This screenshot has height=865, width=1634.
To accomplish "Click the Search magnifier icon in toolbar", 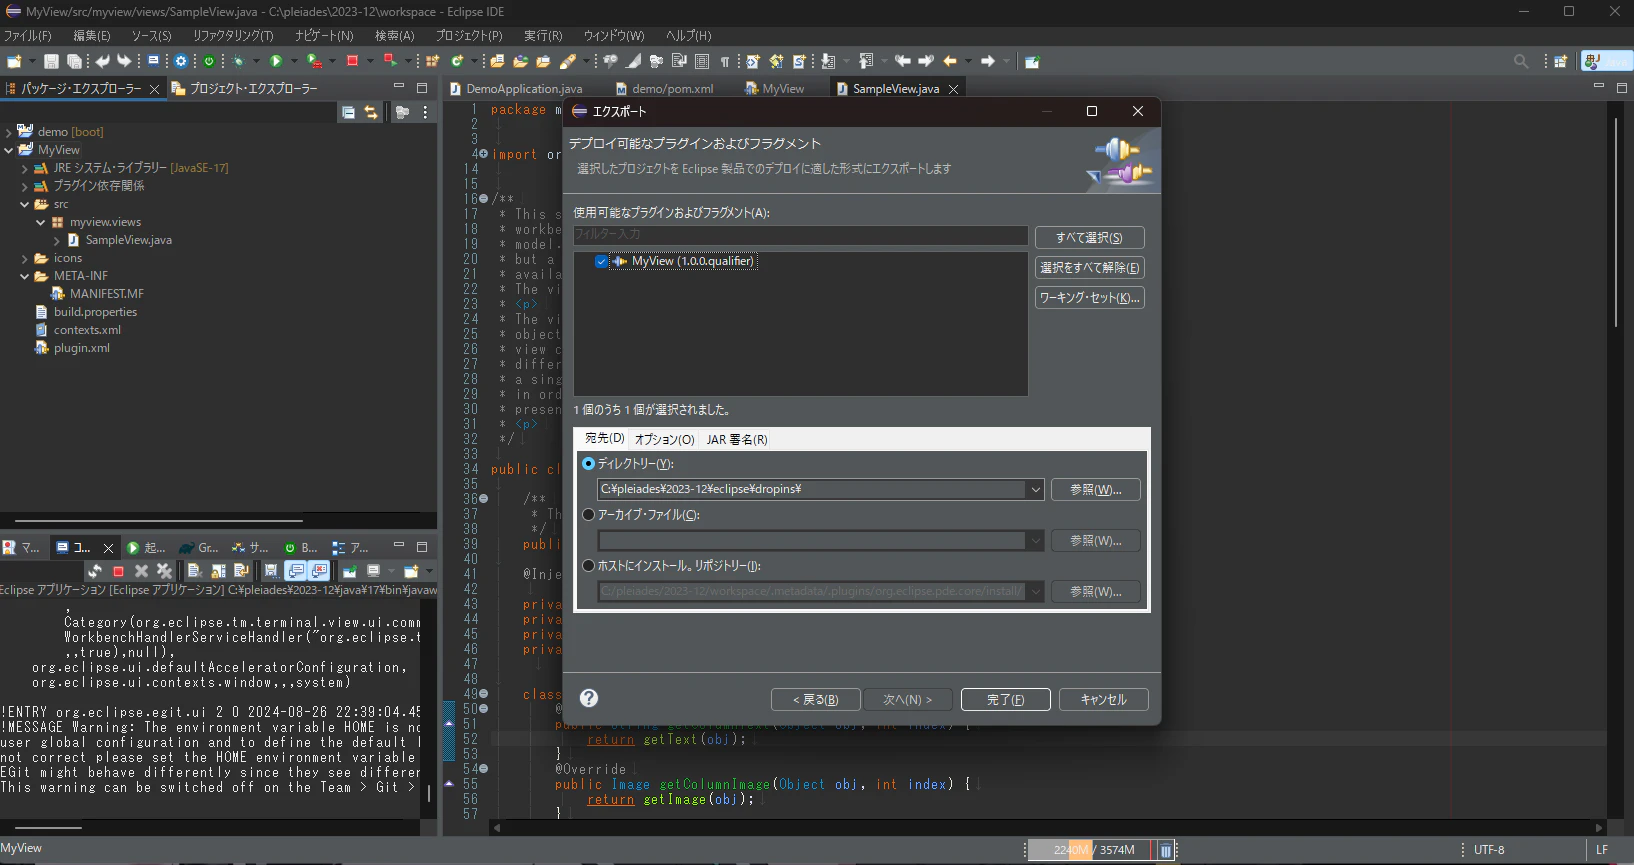I will coord(1521,61).
